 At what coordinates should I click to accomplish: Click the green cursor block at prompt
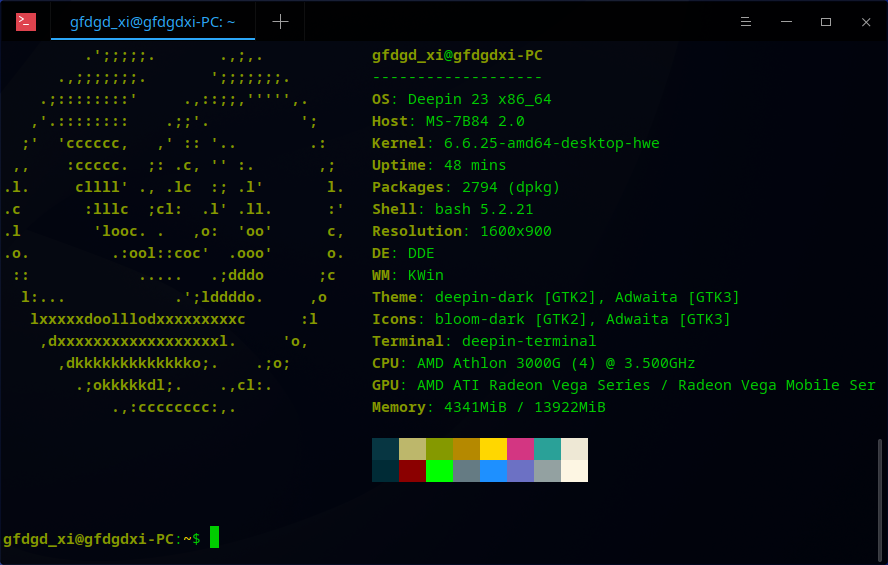point(215,537)
